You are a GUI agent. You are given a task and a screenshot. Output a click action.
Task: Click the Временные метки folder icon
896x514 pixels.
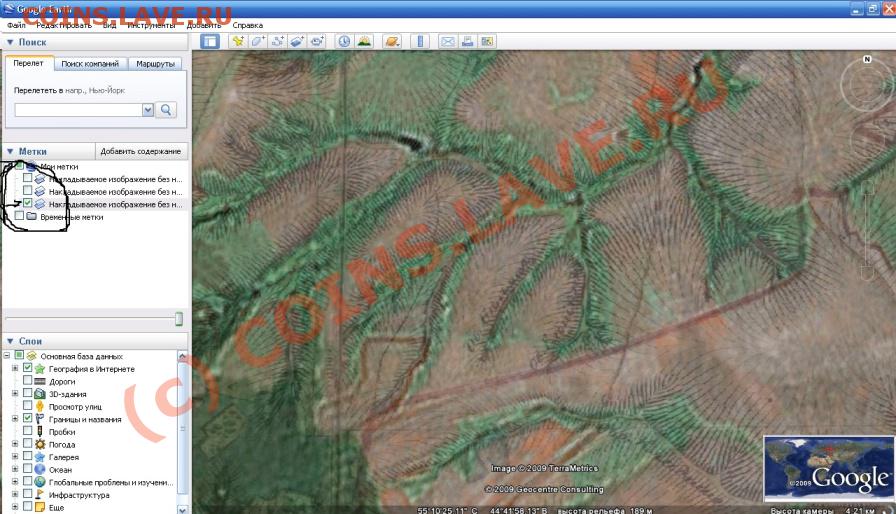click(31, 216)
